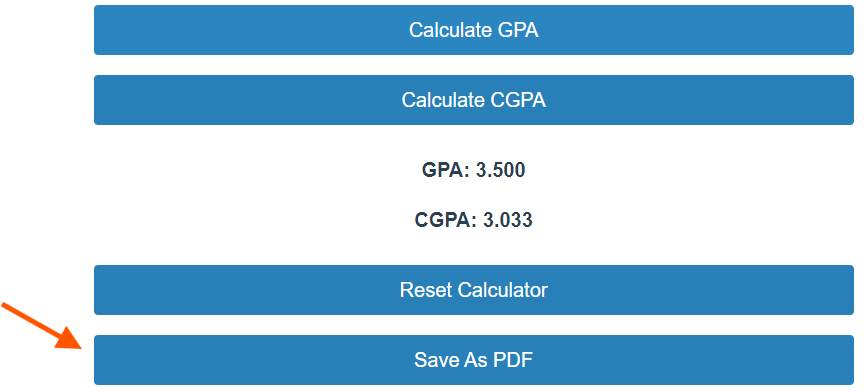Click the orange arrow's pointed tip
Viewport: 864px width, 392px height.
click(x=79, y=347)
